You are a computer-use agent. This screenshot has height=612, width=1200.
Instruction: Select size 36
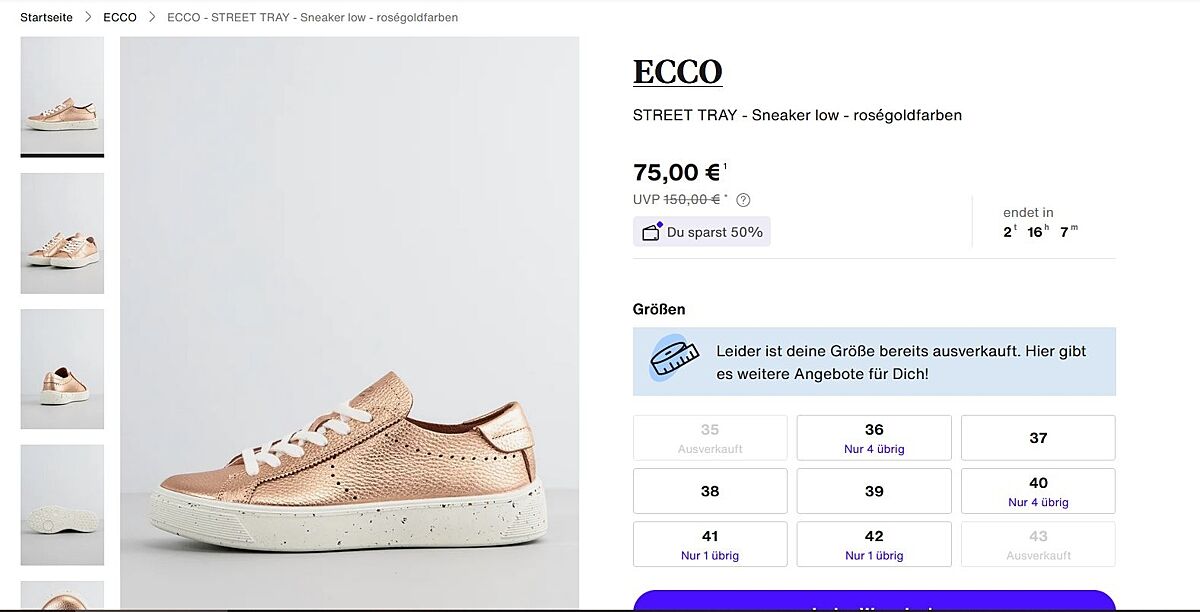pyautogui.click(x=874, y=438)
